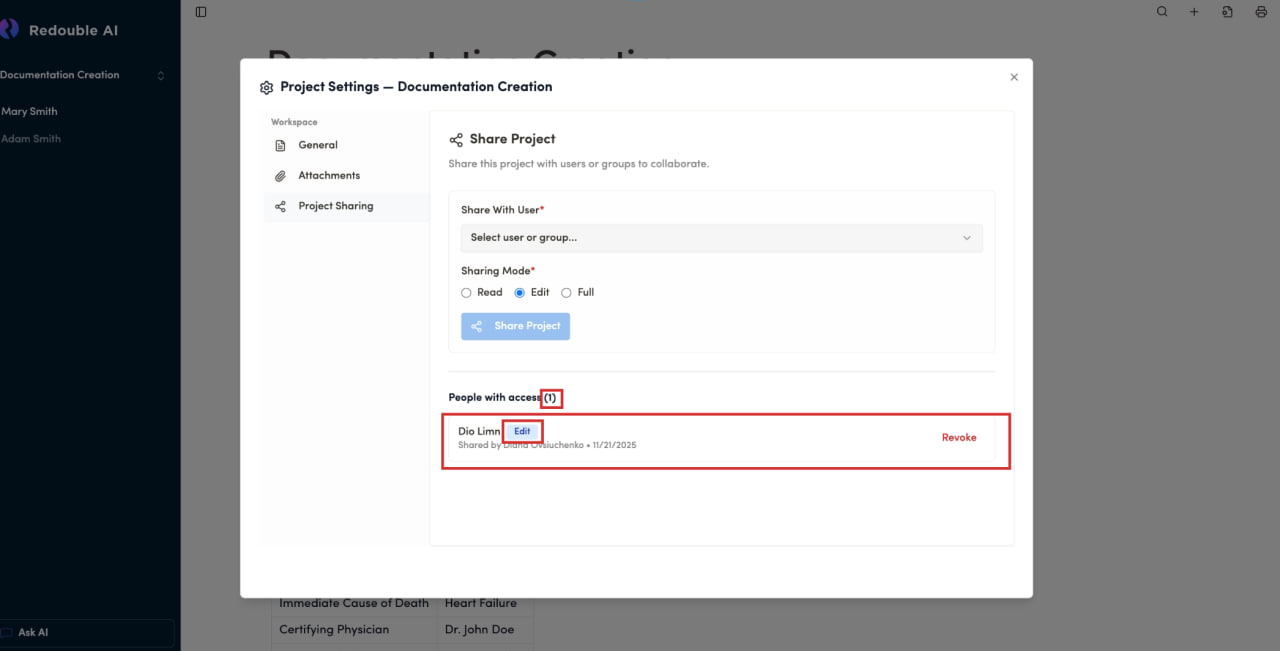Click the file icon next to the printer

coord(1227,12)
